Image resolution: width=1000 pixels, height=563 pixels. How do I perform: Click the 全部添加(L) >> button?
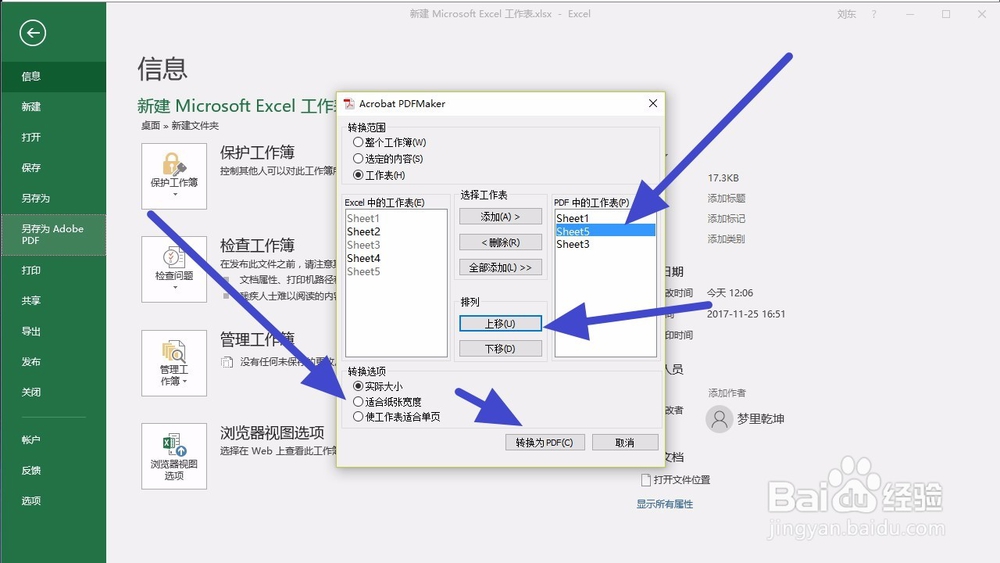coord(501,267)
